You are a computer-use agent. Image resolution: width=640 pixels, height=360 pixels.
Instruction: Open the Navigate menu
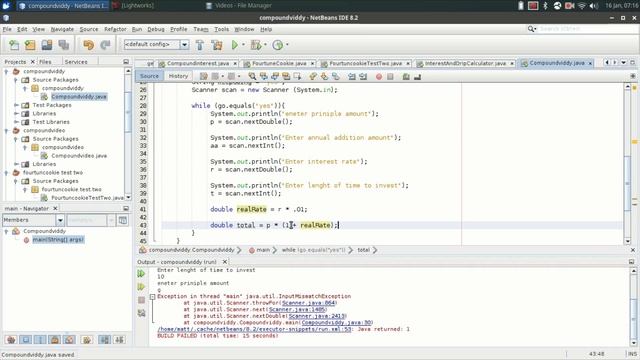(62, 29)
